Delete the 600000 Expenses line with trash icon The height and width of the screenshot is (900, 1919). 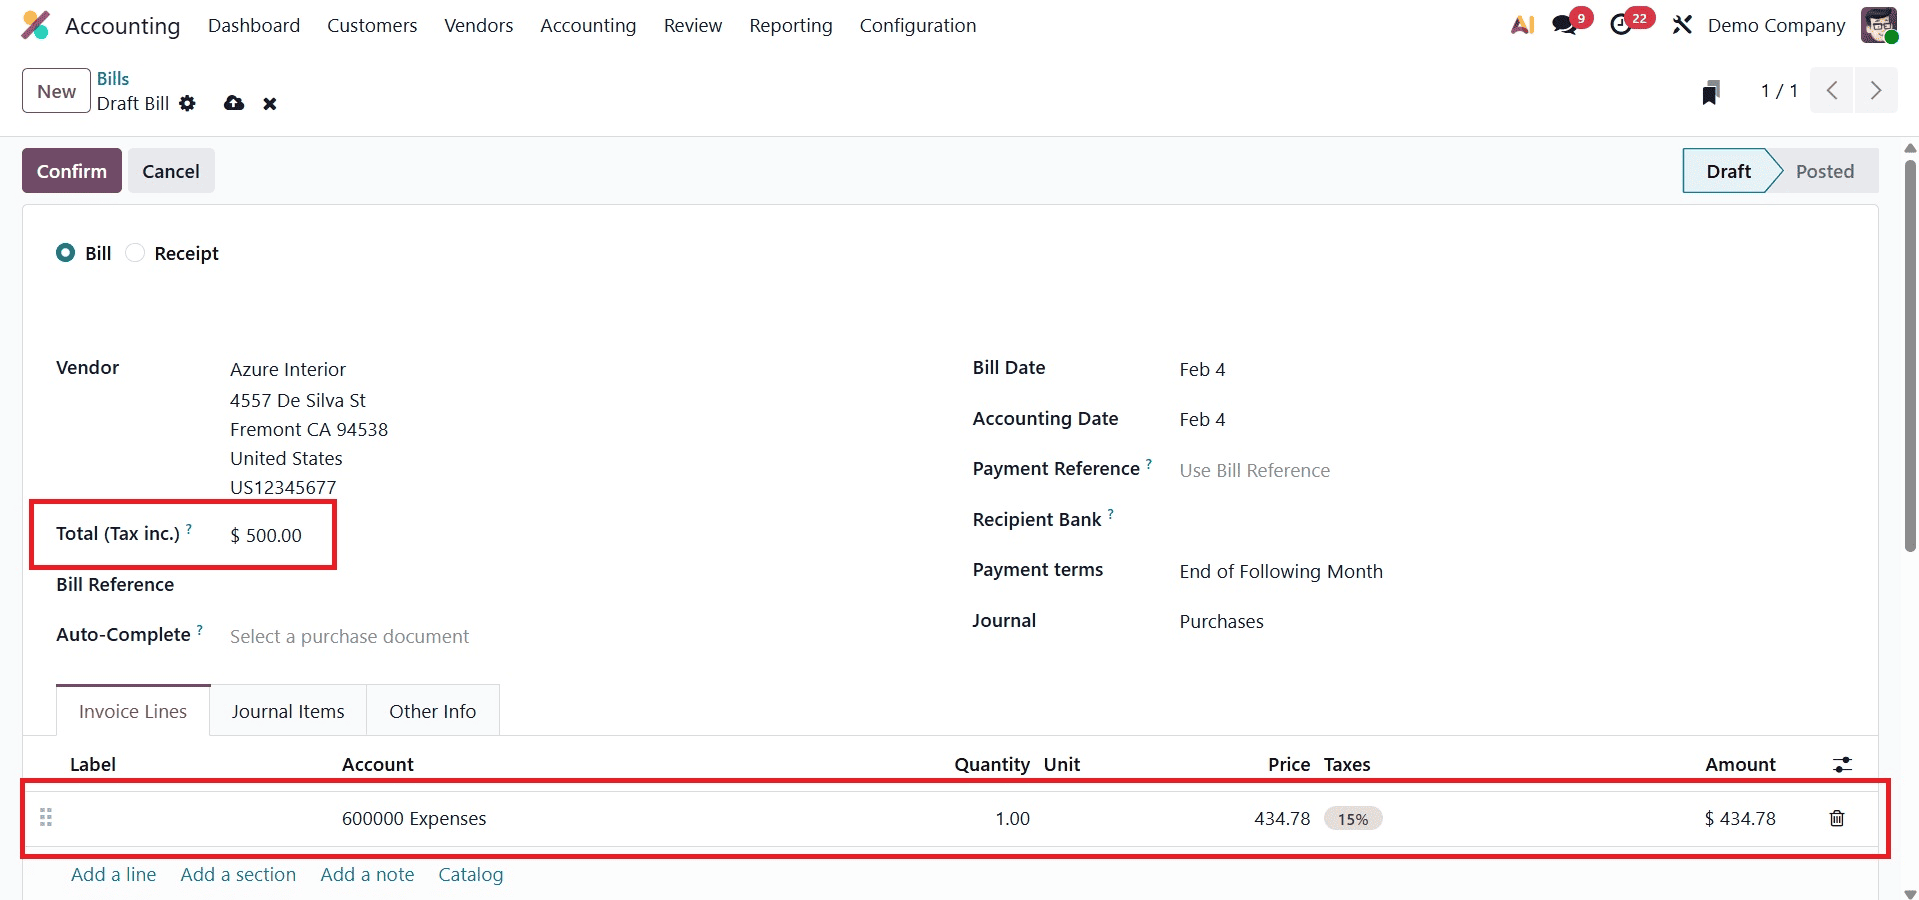pyautogui.click(x=1836, y=818)
